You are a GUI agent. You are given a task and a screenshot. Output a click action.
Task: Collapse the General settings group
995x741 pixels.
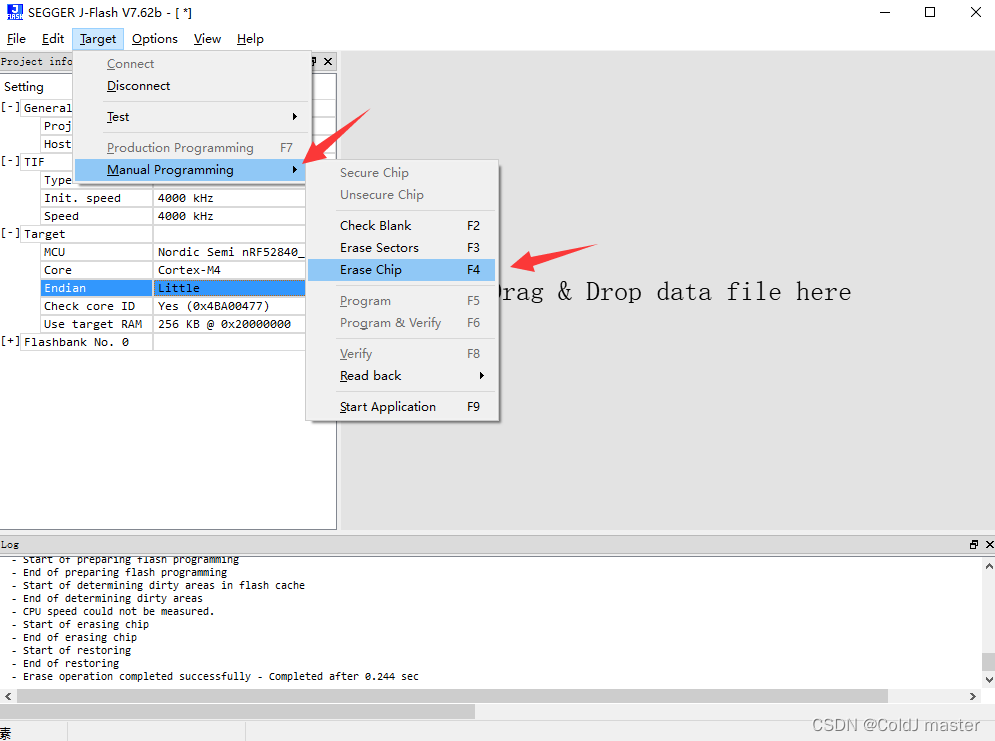[x=10, y=107]
